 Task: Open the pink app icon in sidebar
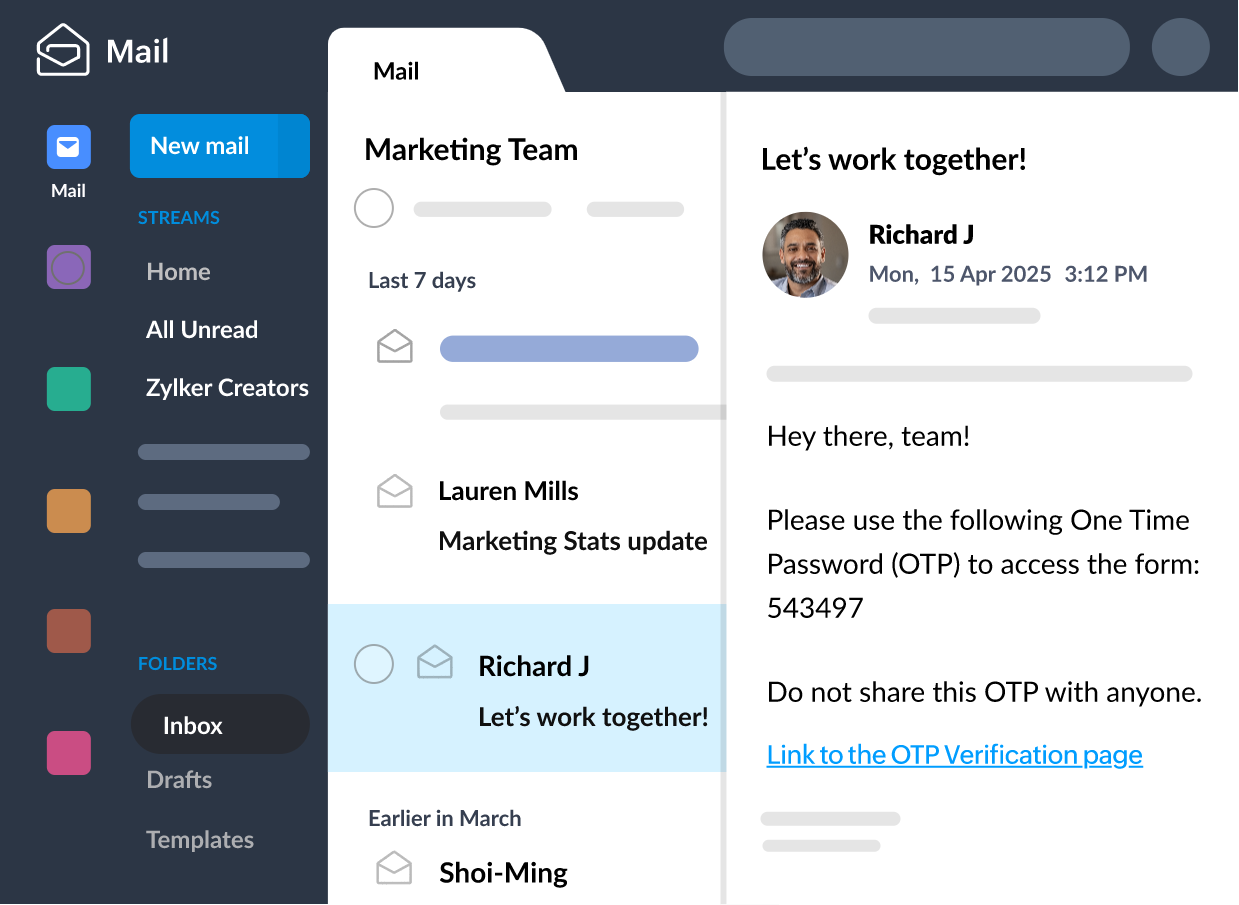point(68,753)
